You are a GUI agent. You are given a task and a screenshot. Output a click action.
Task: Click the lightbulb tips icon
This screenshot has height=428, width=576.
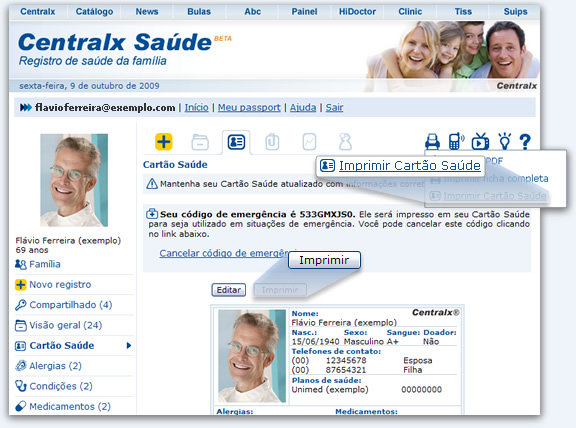(x=505, y=141)
